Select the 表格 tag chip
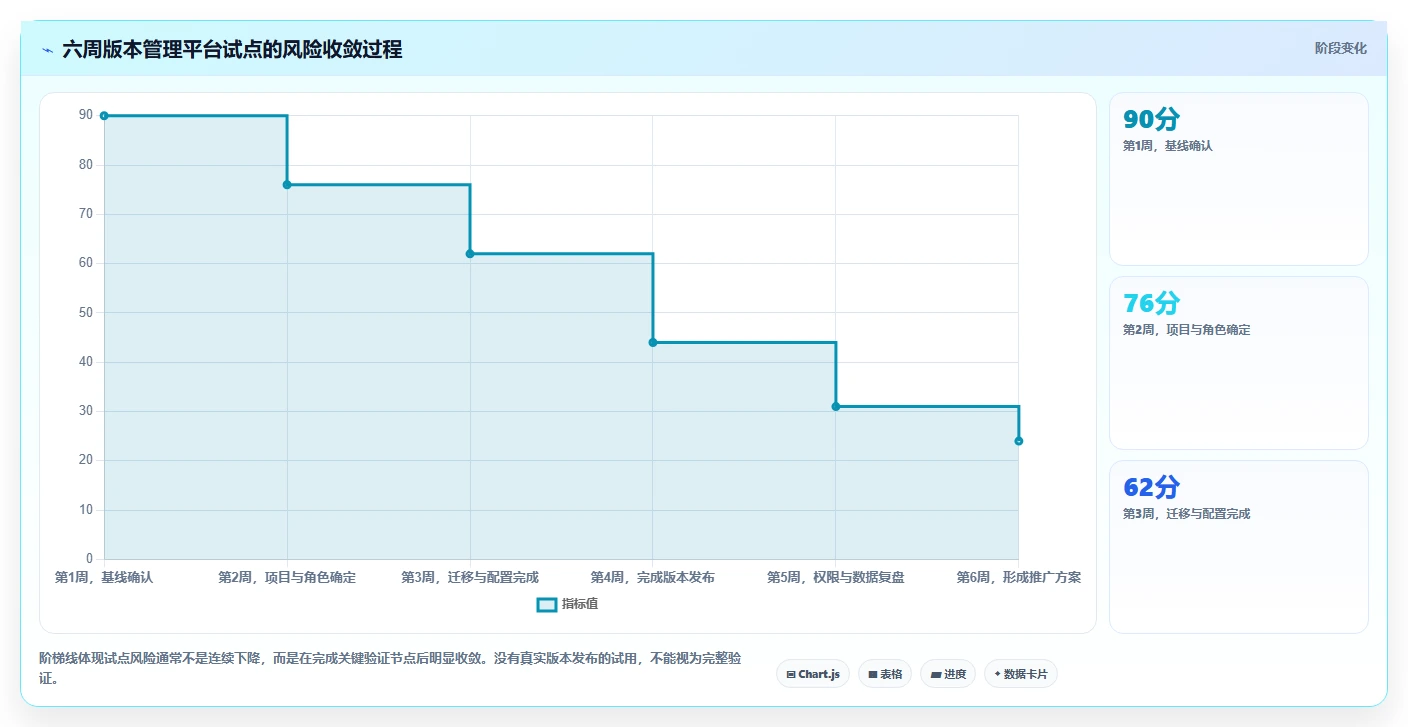This screenshot has height=727, width=1408. tap(885, 674)
